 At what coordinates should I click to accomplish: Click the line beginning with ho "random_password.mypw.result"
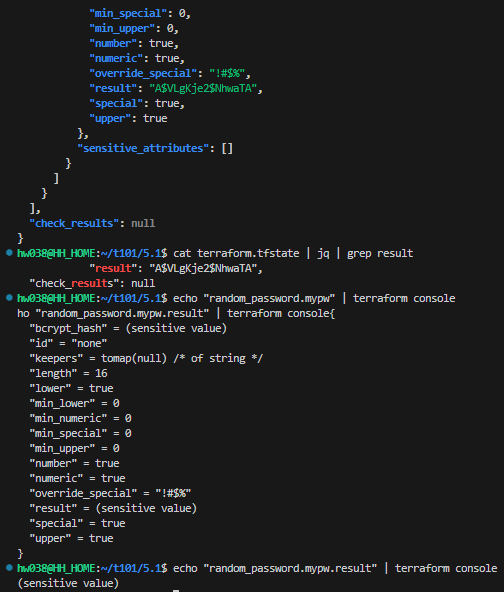(176, 313)
